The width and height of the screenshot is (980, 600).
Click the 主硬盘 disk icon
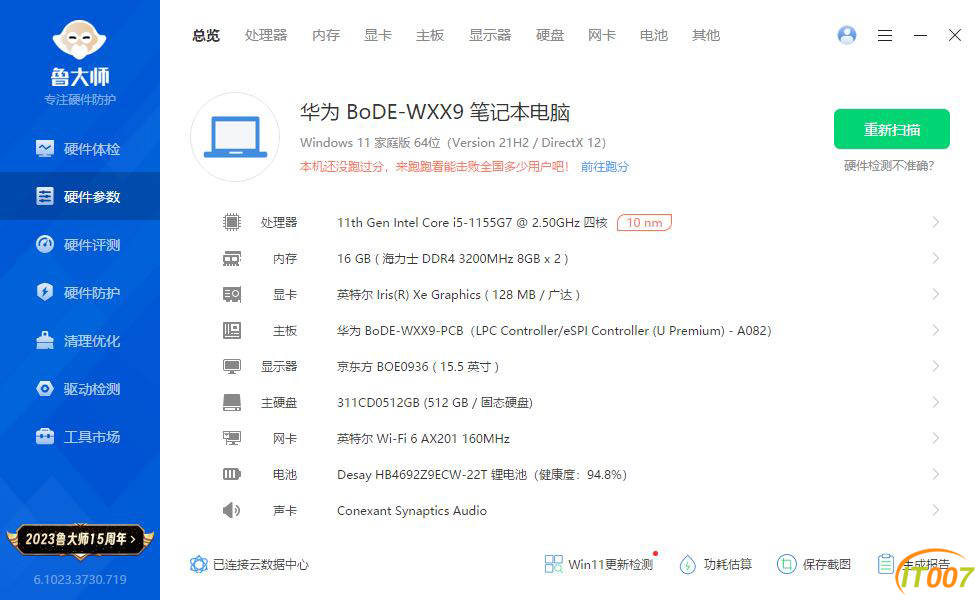point(232,402)
